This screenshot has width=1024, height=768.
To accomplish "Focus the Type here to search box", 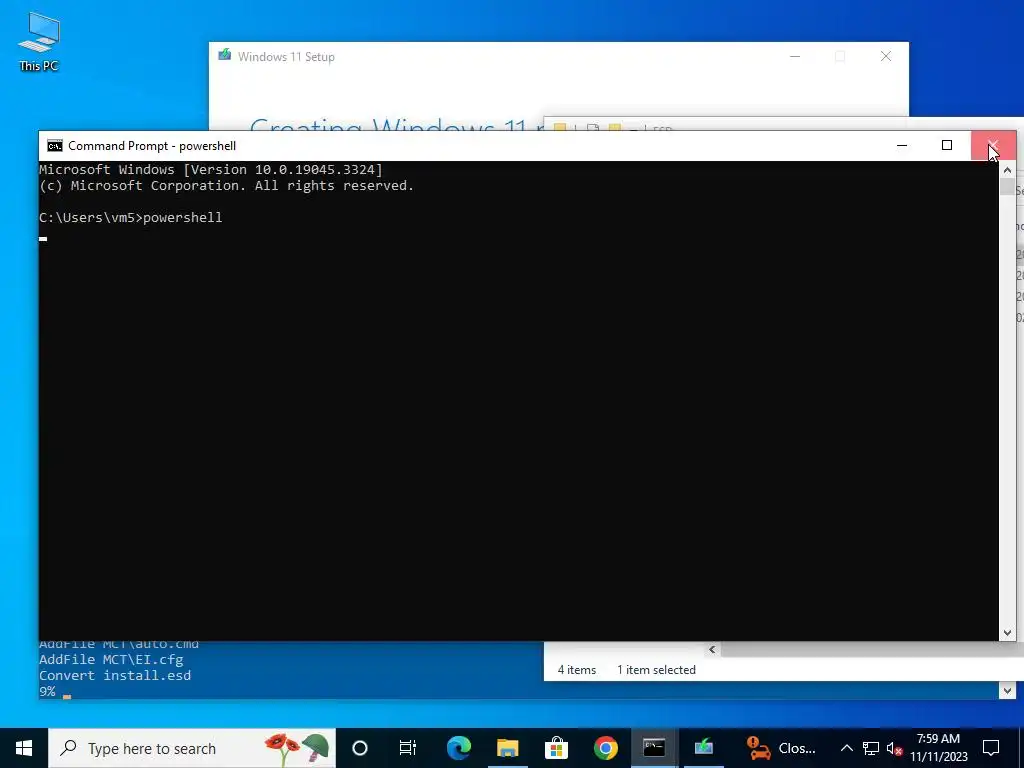I will click(192, 748).
